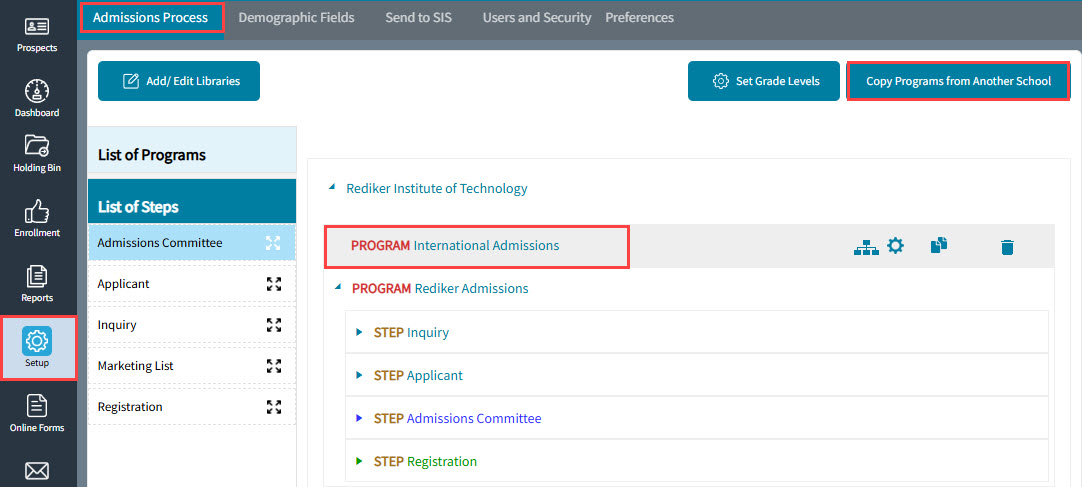Image resolution: width=1082 pixels, height=487 pixels.
Task: Switch to Admissions Process tab
Action: [151, 18]
